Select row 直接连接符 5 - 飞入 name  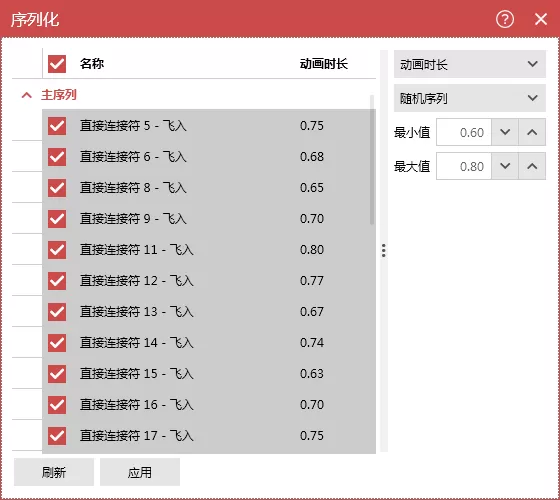point(133,126)
